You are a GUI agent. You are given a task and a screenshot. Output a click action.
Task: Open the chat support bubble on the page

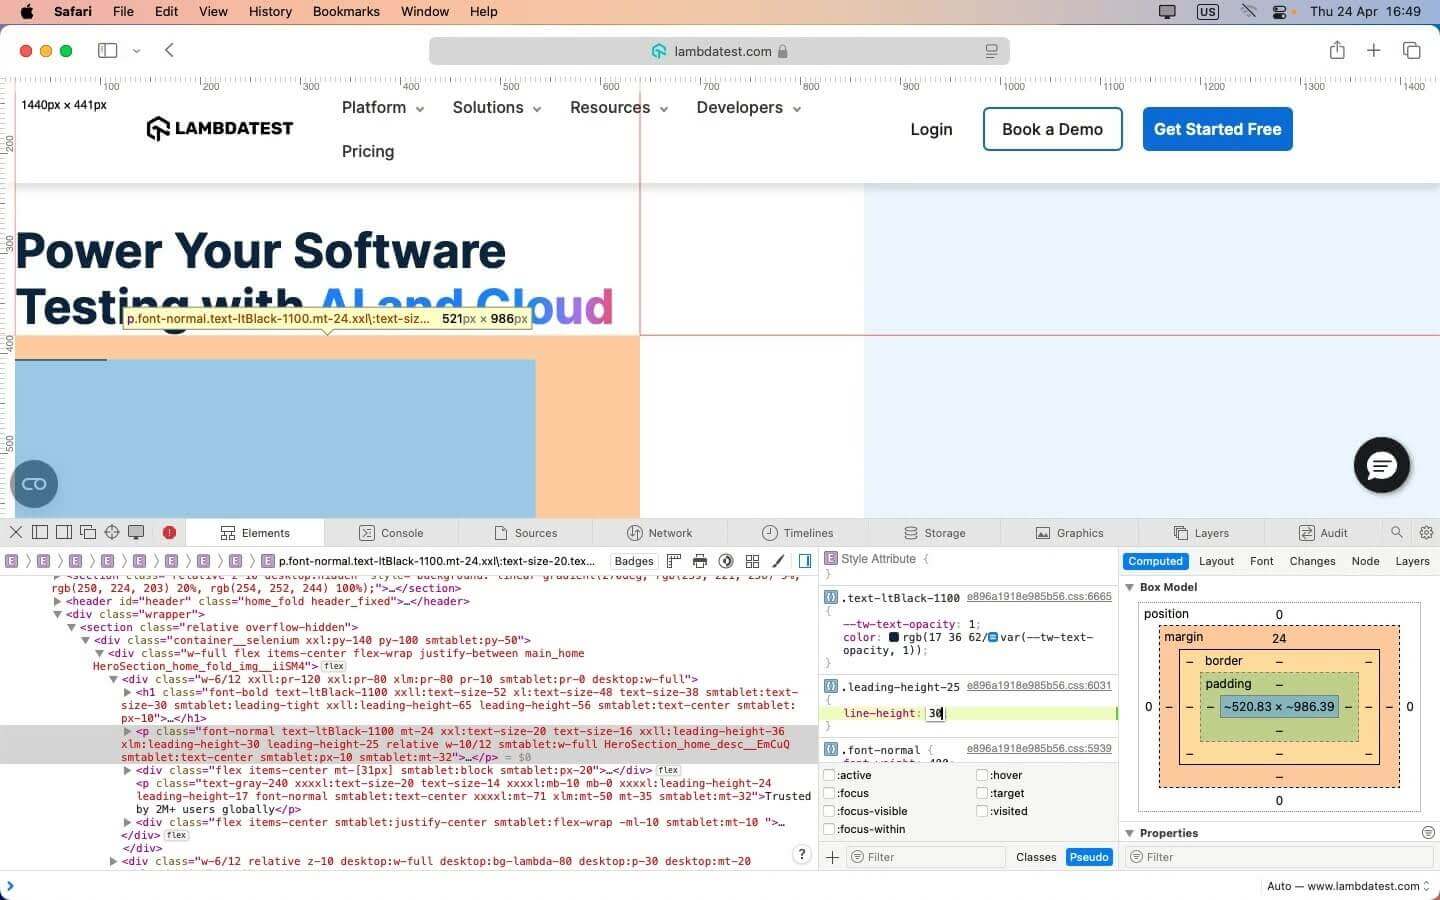tap(1382, 465)
